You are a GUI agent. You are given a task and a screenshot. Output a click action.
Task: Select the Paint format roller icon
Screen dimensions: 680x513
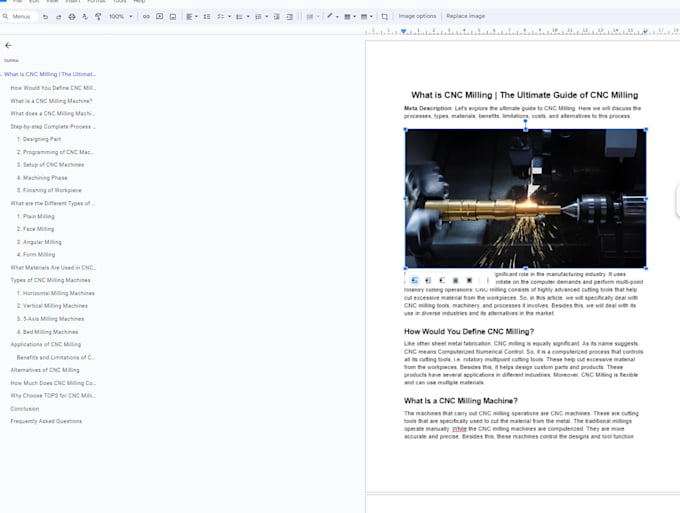[x=98, y=16]
